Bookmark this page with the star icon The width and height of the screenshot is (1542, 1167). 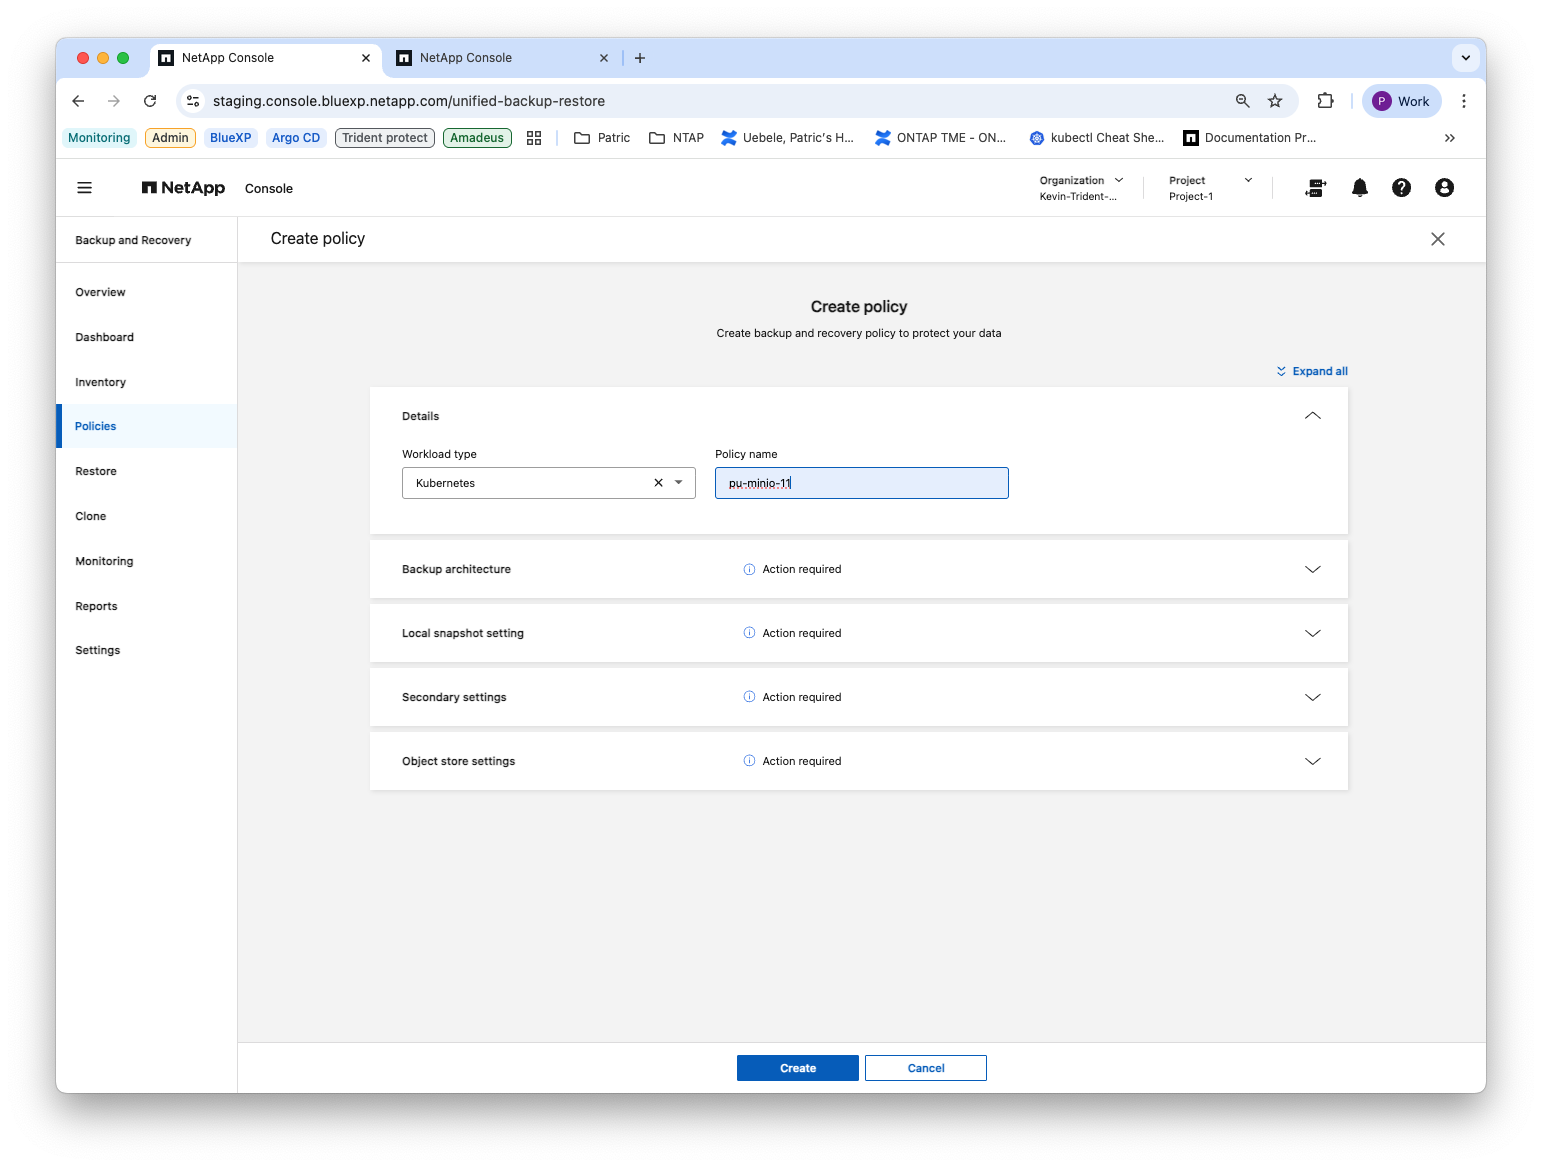pos(1274,101)
